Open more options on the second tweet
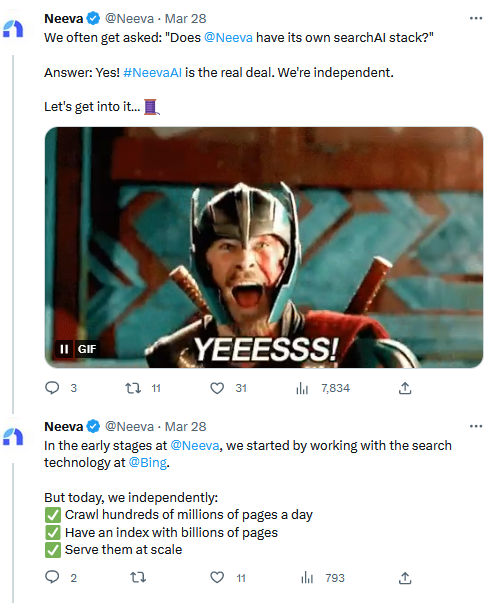This screenshot has width=496, height=603. pos(476,426)
